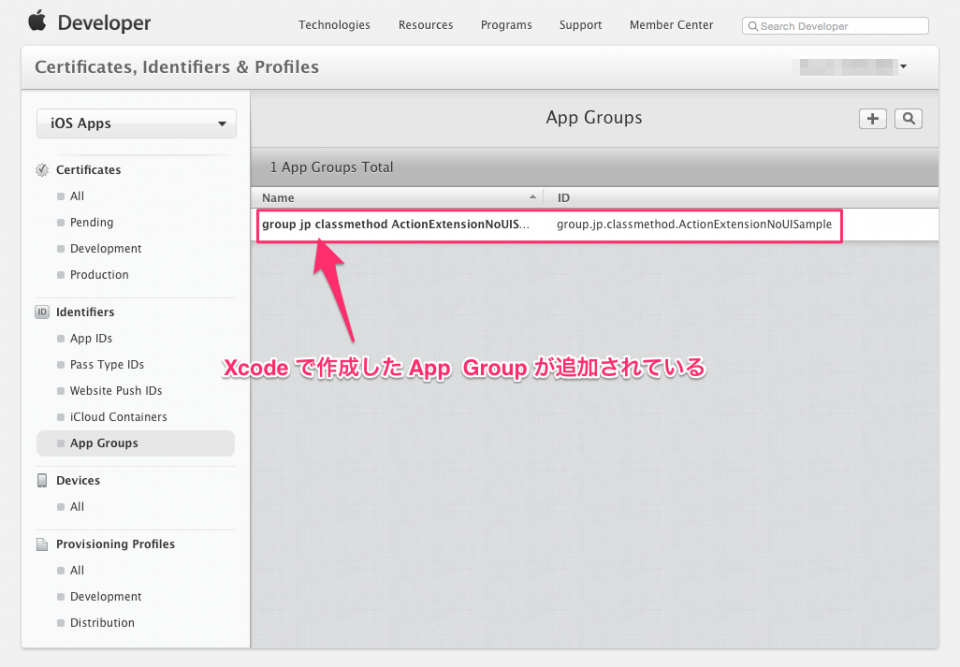Open App IDs list
960x667 pixels.
pyautogui.click(x=91, y=338)
